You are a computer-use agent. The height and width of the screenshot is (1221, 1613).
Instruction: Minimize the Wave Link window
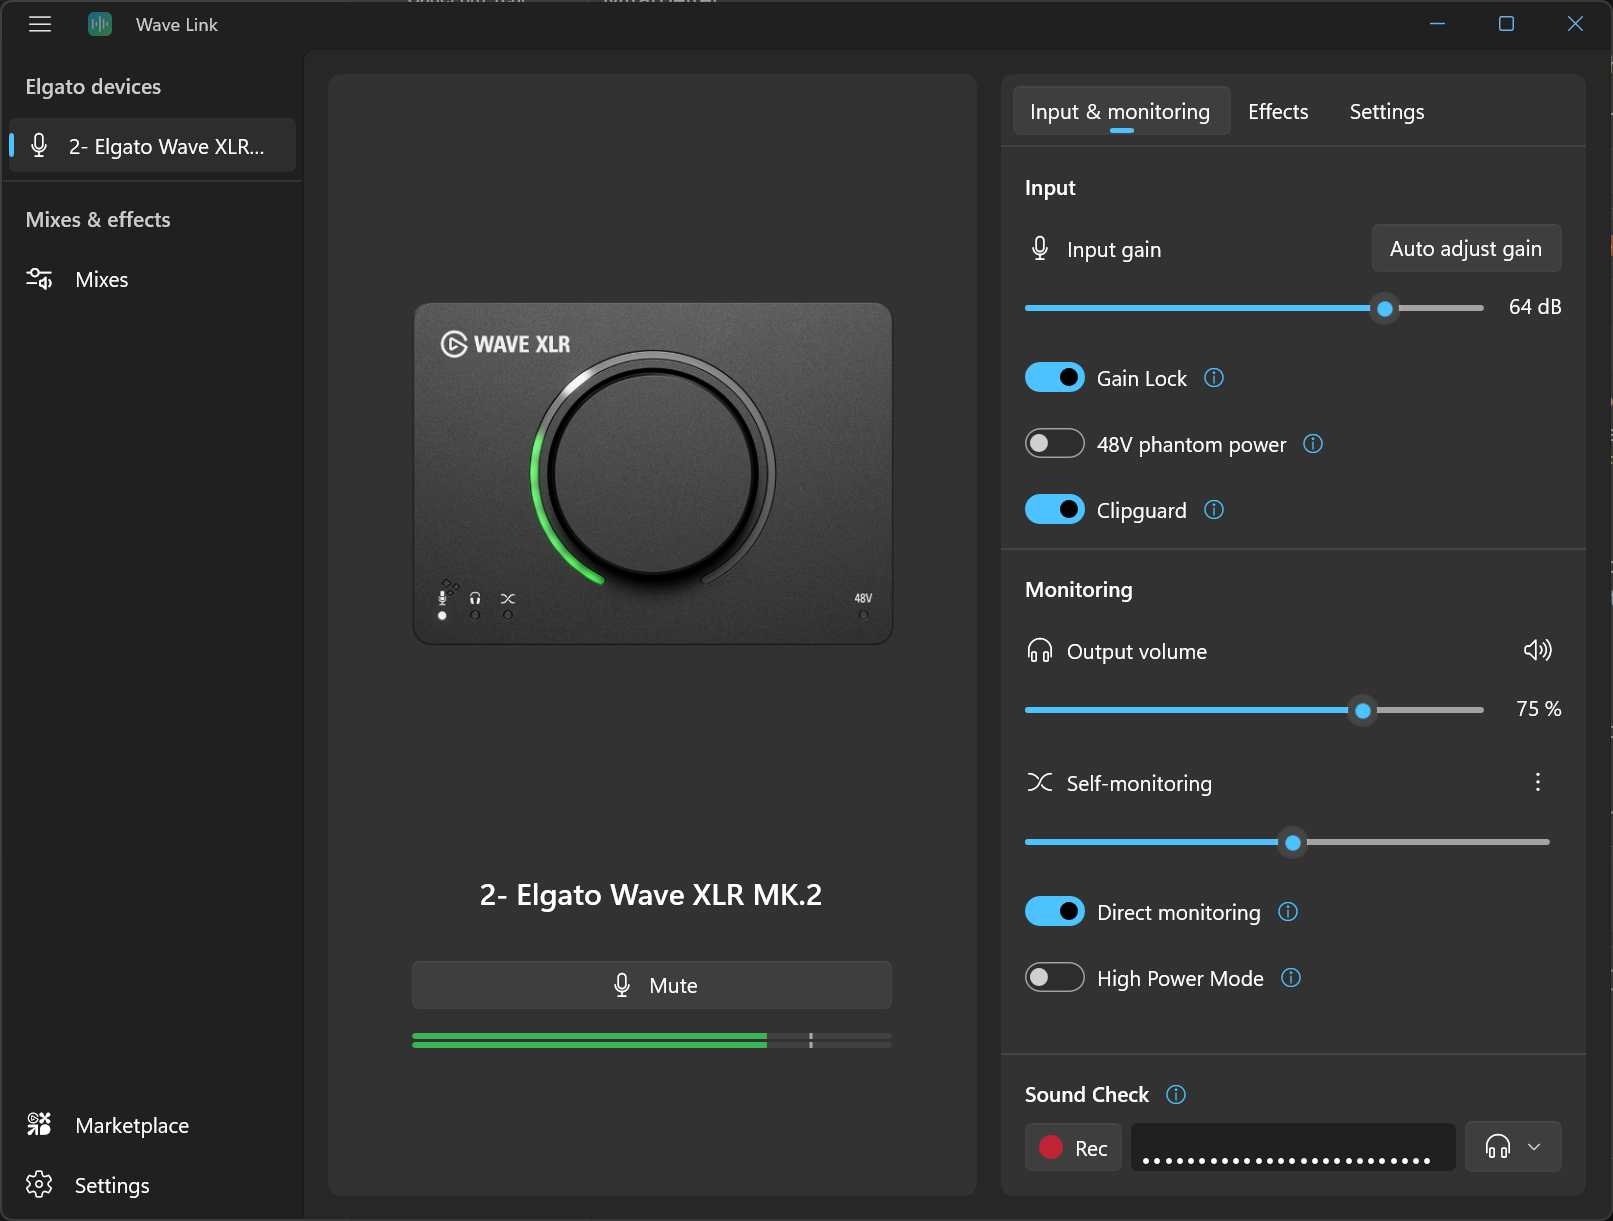[x=1438, y=24]
